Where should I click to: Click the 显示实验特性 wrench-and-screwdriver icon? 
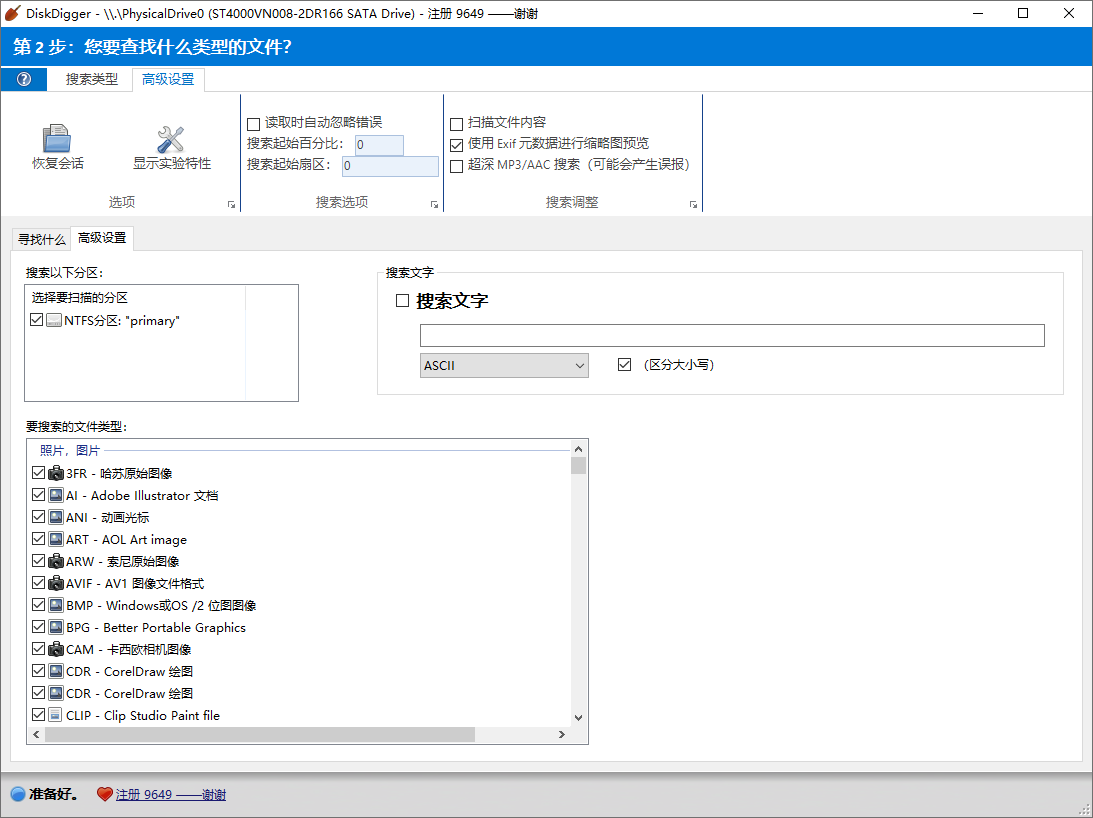point(169,139)
